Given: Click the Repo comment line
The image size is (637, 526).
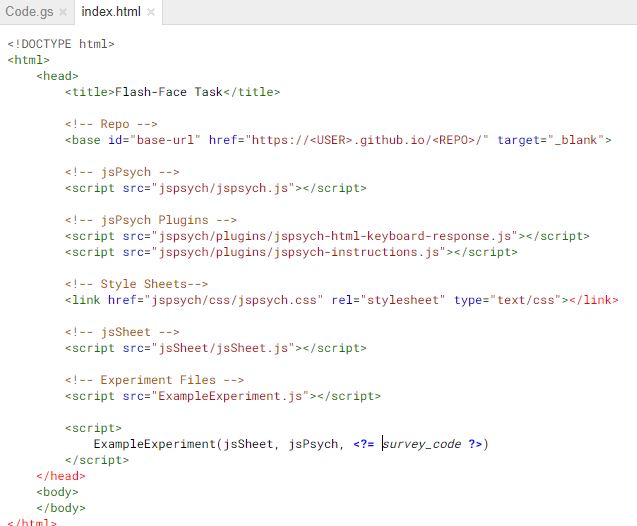Looking at the screenshot, I should click(x=111, y=124).
